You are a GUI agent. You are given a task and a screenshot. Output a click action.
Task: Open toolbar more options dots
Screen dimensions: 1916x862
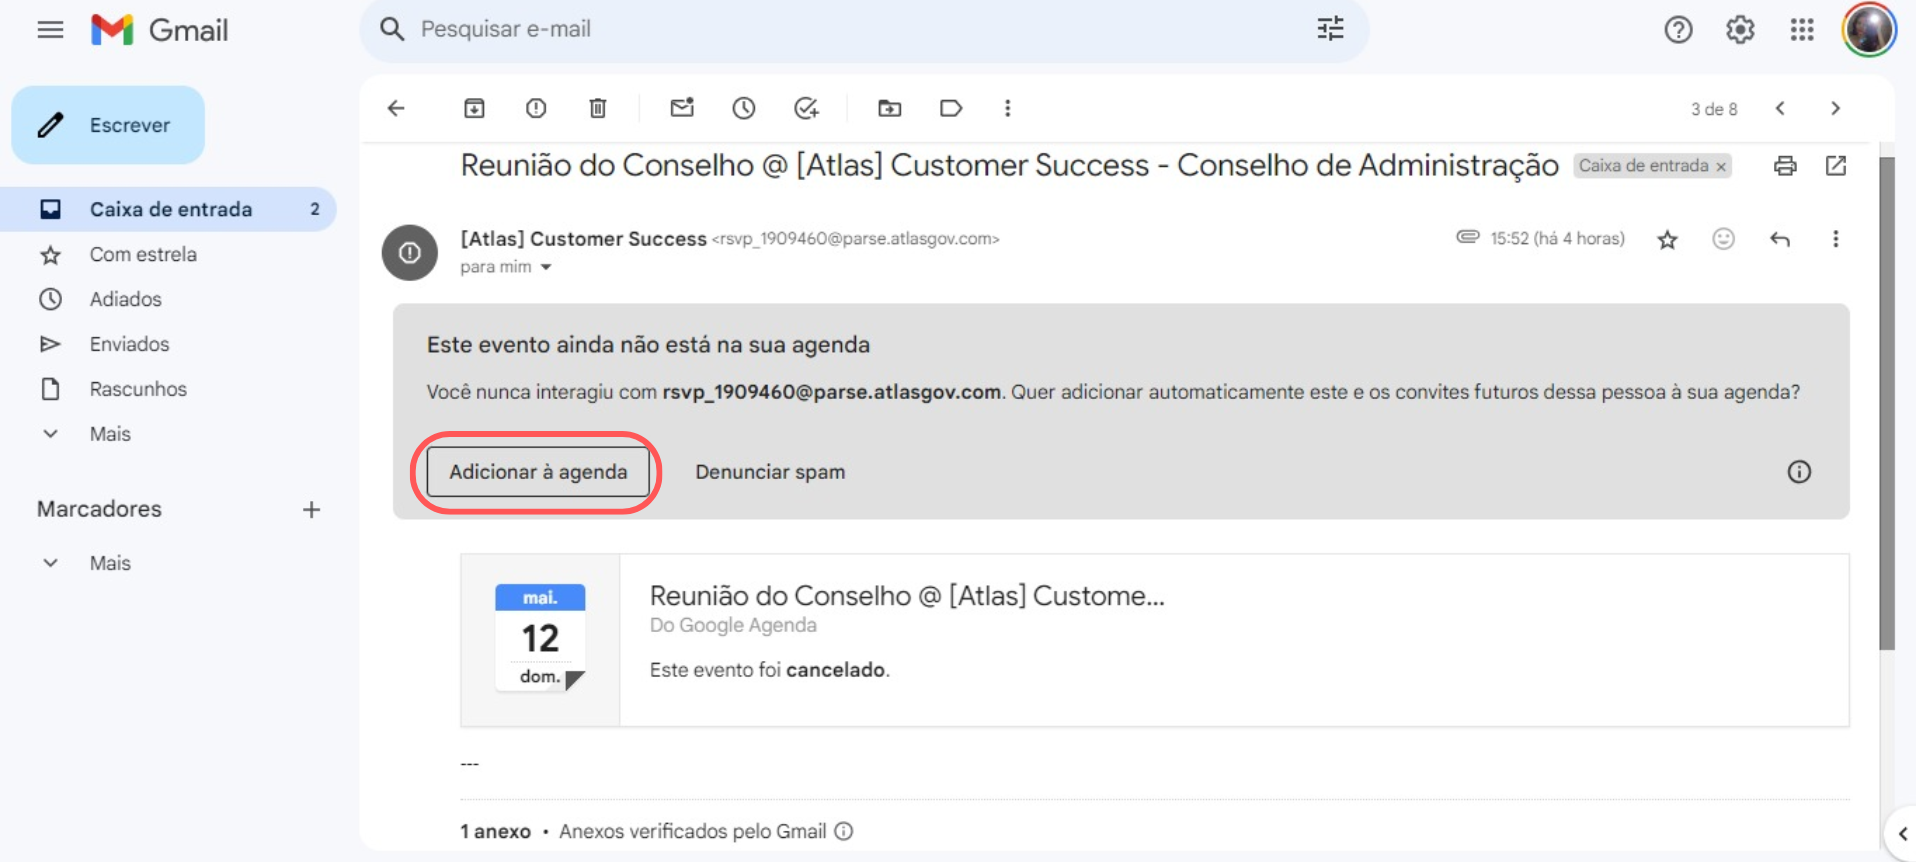pyautogui.click(x=1007, y=108)
